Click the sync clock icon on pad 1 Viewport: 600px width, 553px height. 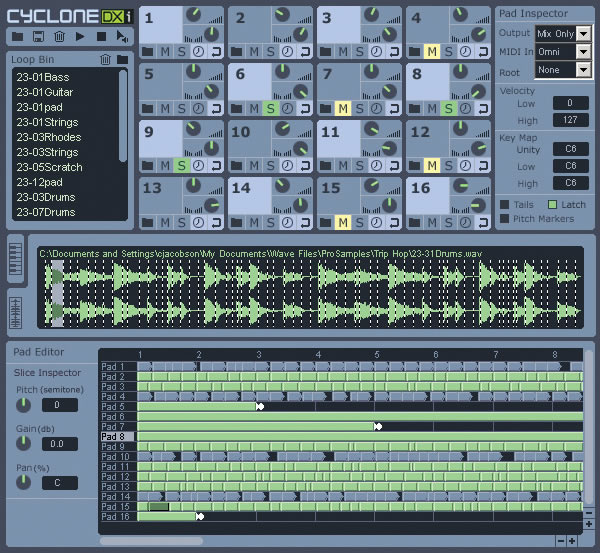click(198, 51)
